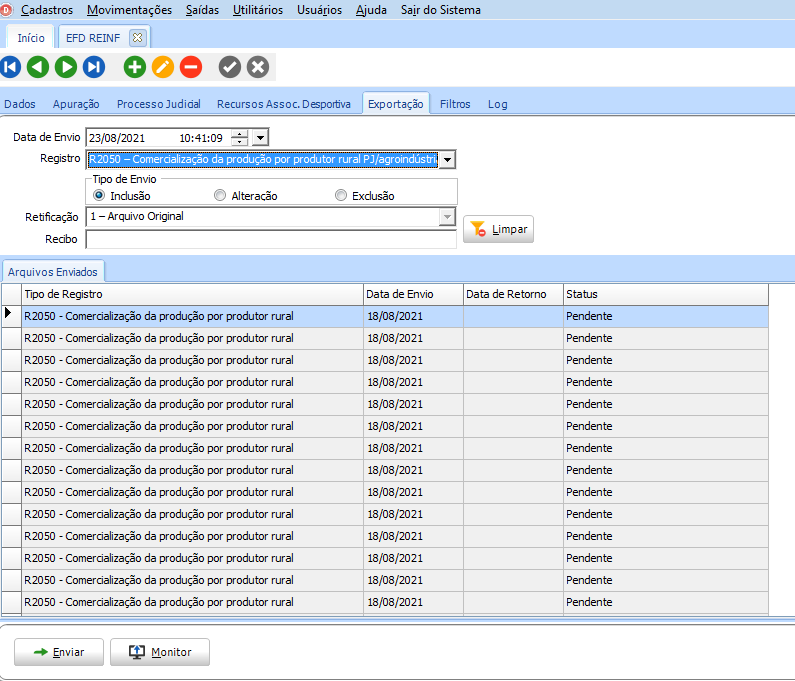Jump to the last record icon

94,67
